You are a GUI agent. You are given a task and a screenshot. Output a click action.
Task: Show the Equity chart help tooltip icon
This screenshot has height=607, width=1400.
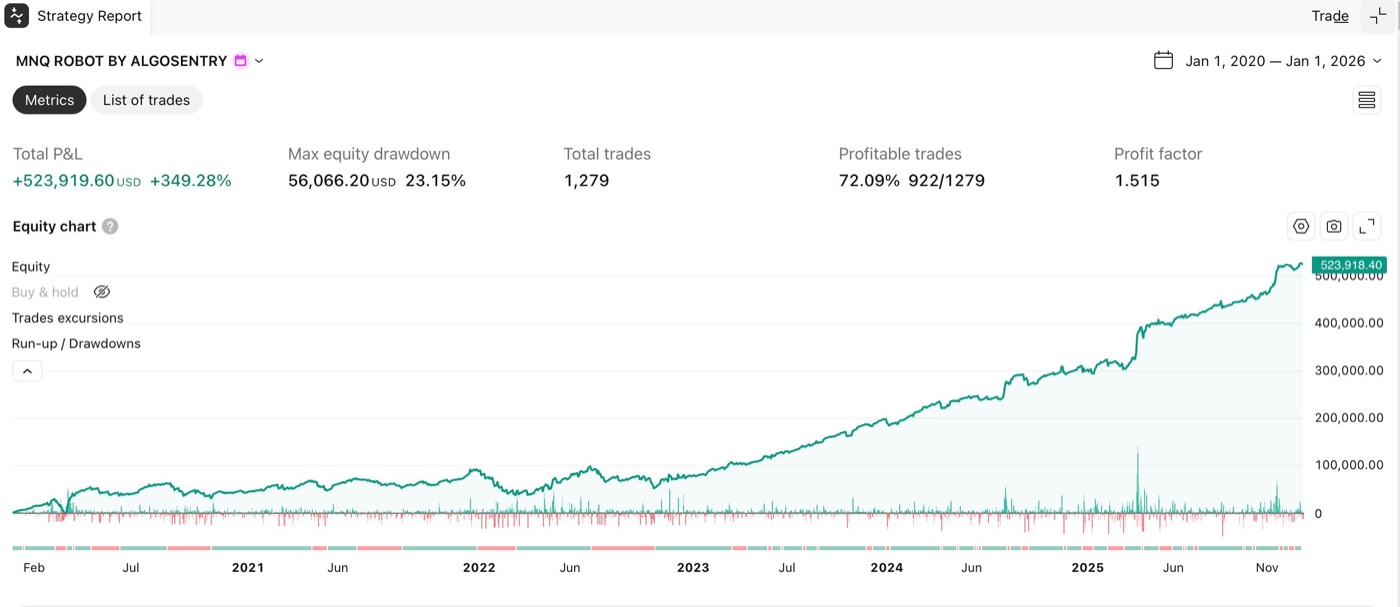point(110,226)
